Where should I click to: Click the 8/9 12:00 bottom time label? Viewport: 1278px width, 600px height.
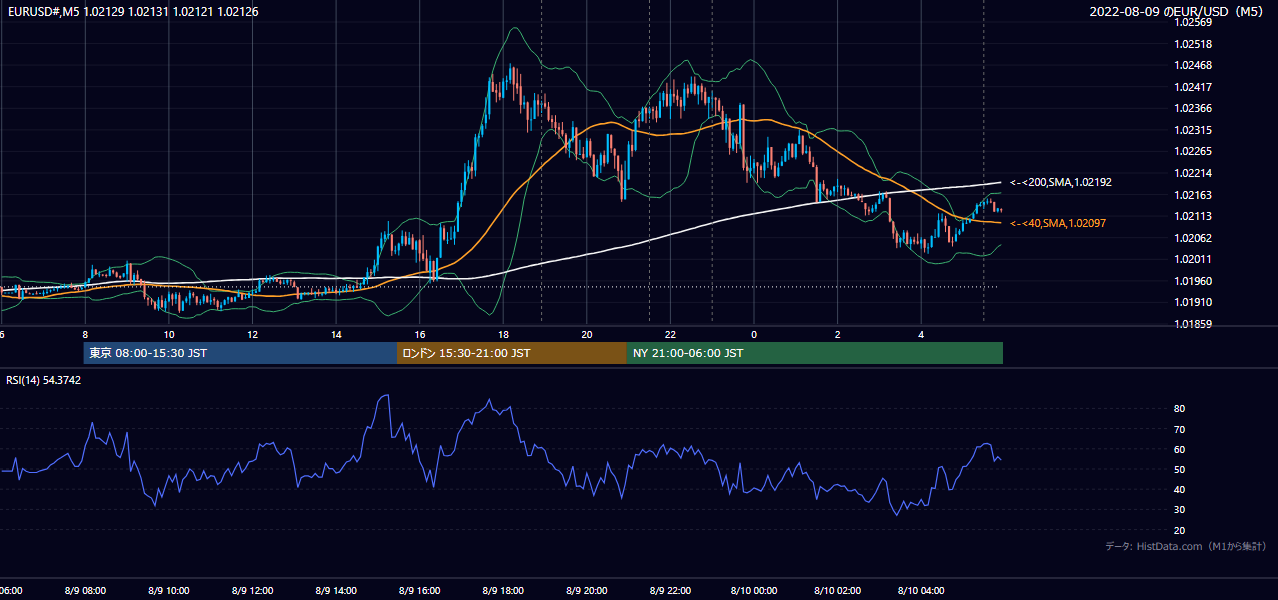[x=252, y=591]
